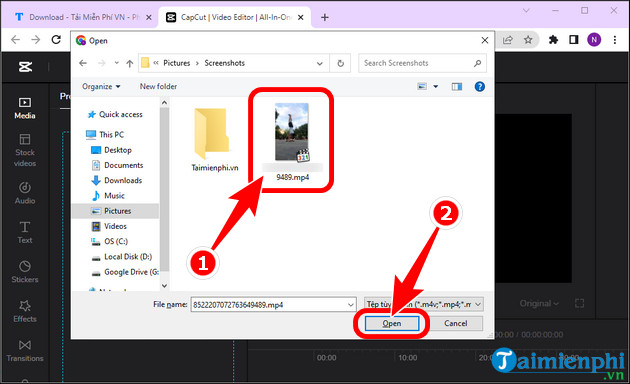
Task: Expand the address path dropdown
Action: coord(319,63)
